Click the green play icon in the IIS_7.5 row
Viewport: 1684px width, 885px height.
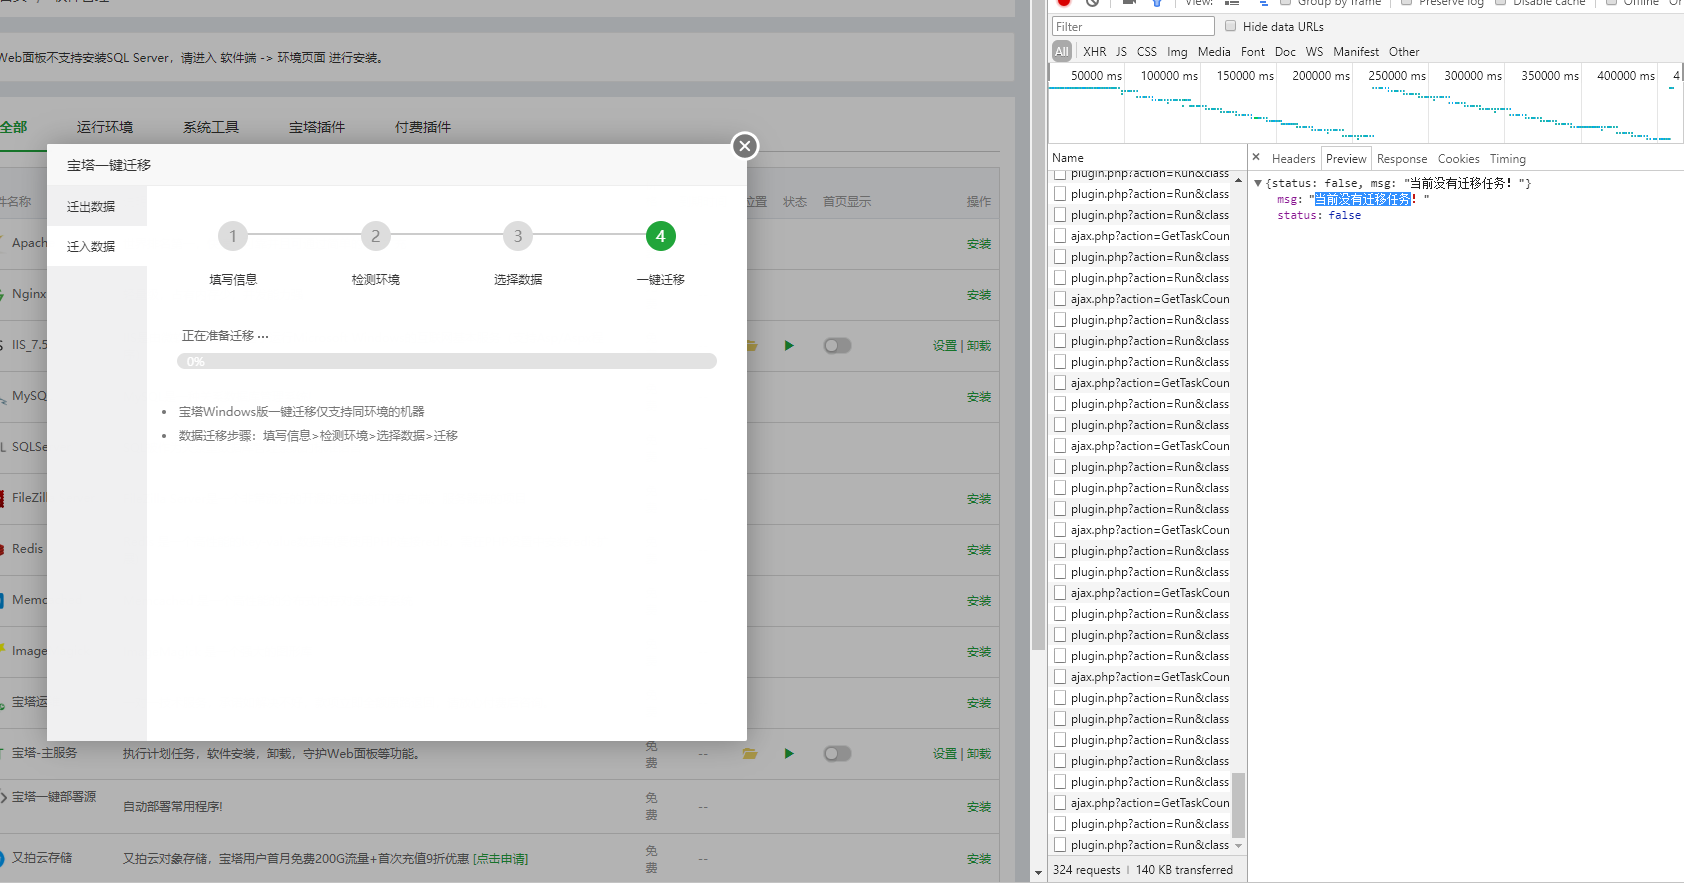[789, 346]
